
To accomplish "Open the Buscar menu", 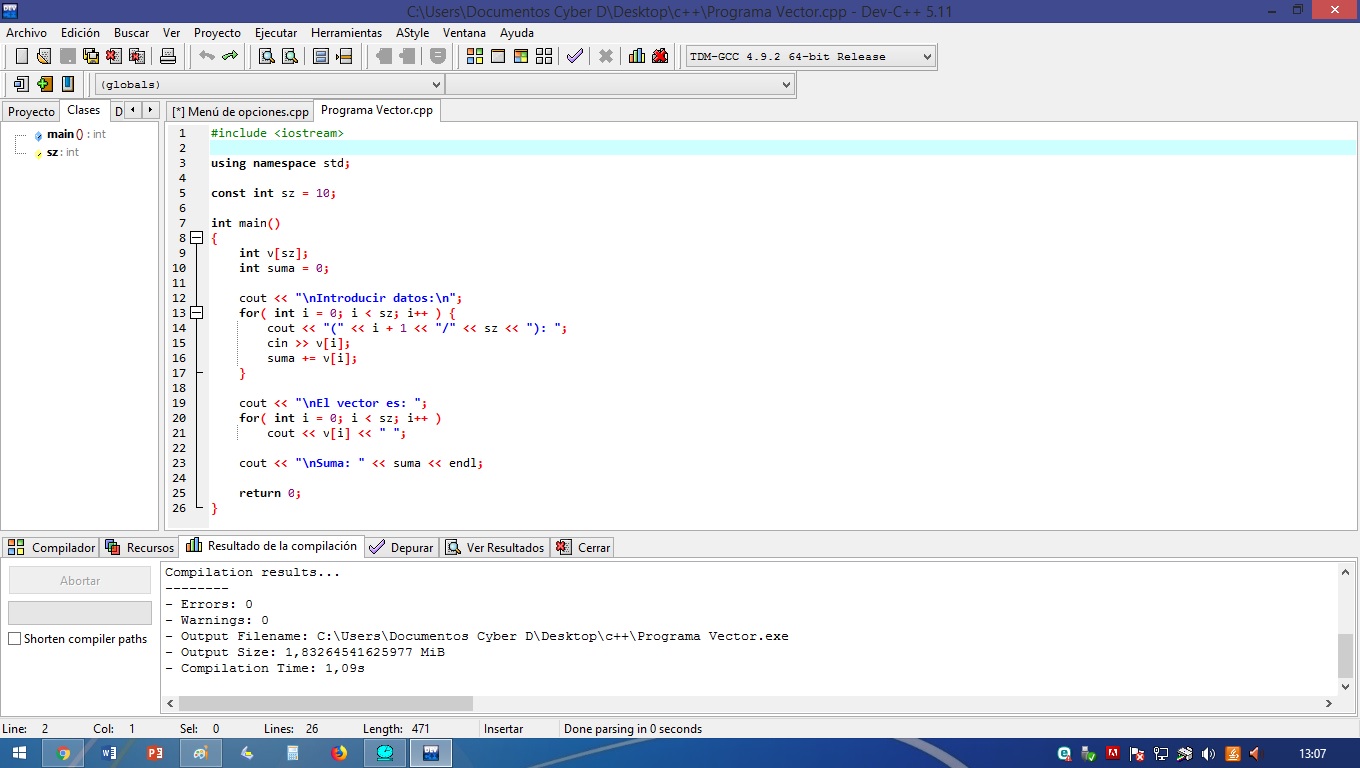I will coord(131,33).
